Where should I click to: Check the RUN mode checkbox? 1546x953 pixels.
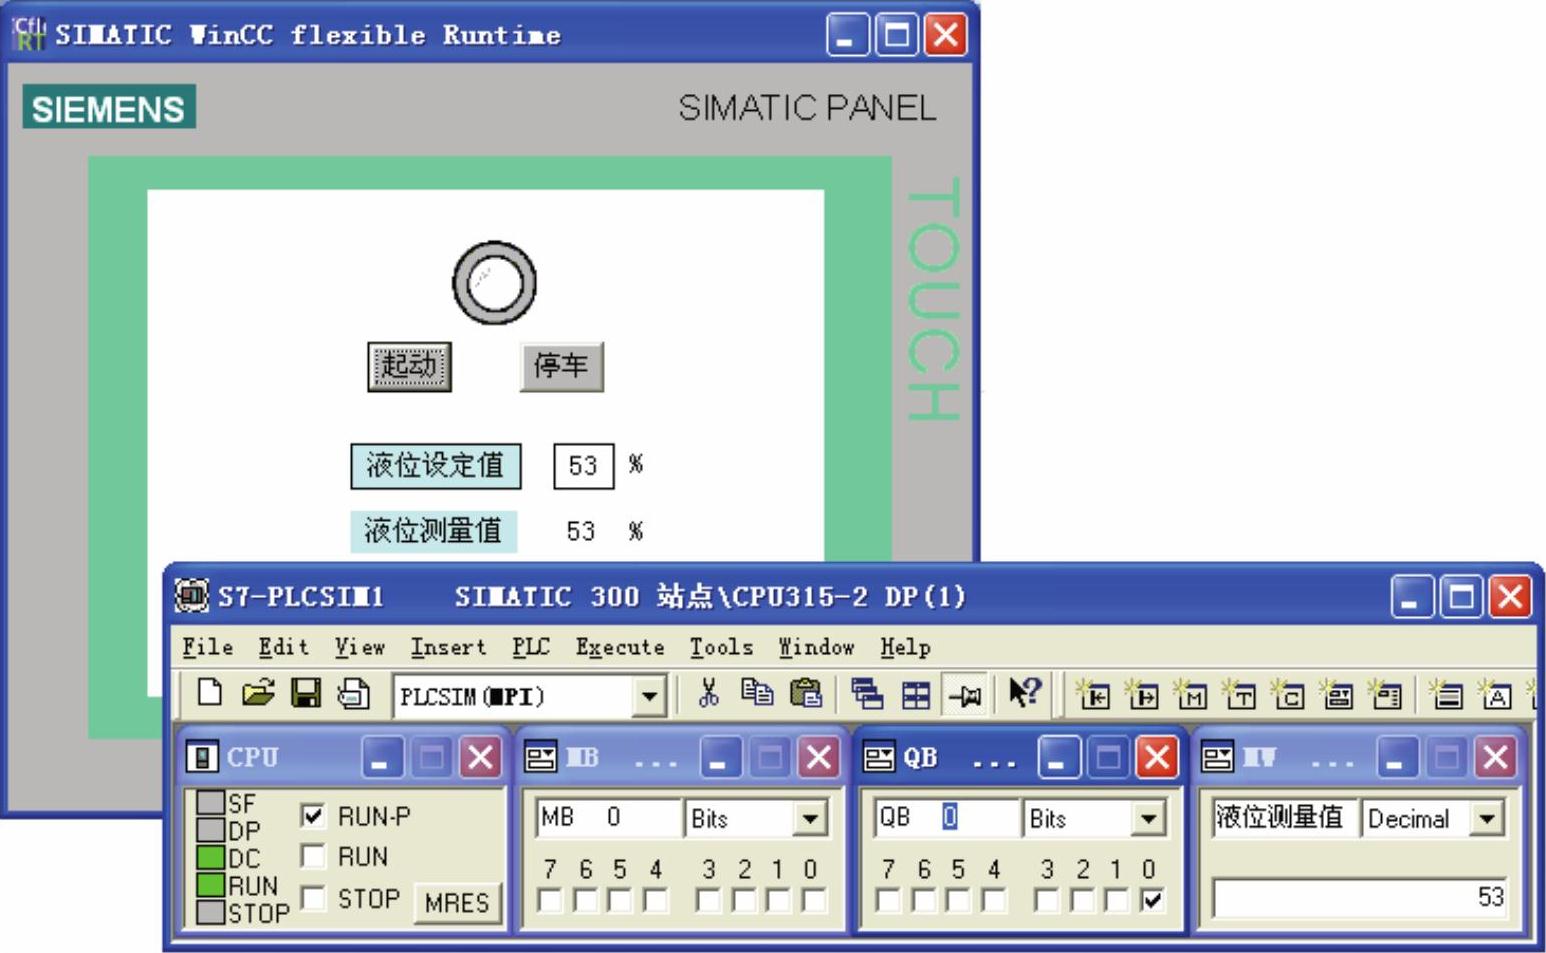click(313, 856)
